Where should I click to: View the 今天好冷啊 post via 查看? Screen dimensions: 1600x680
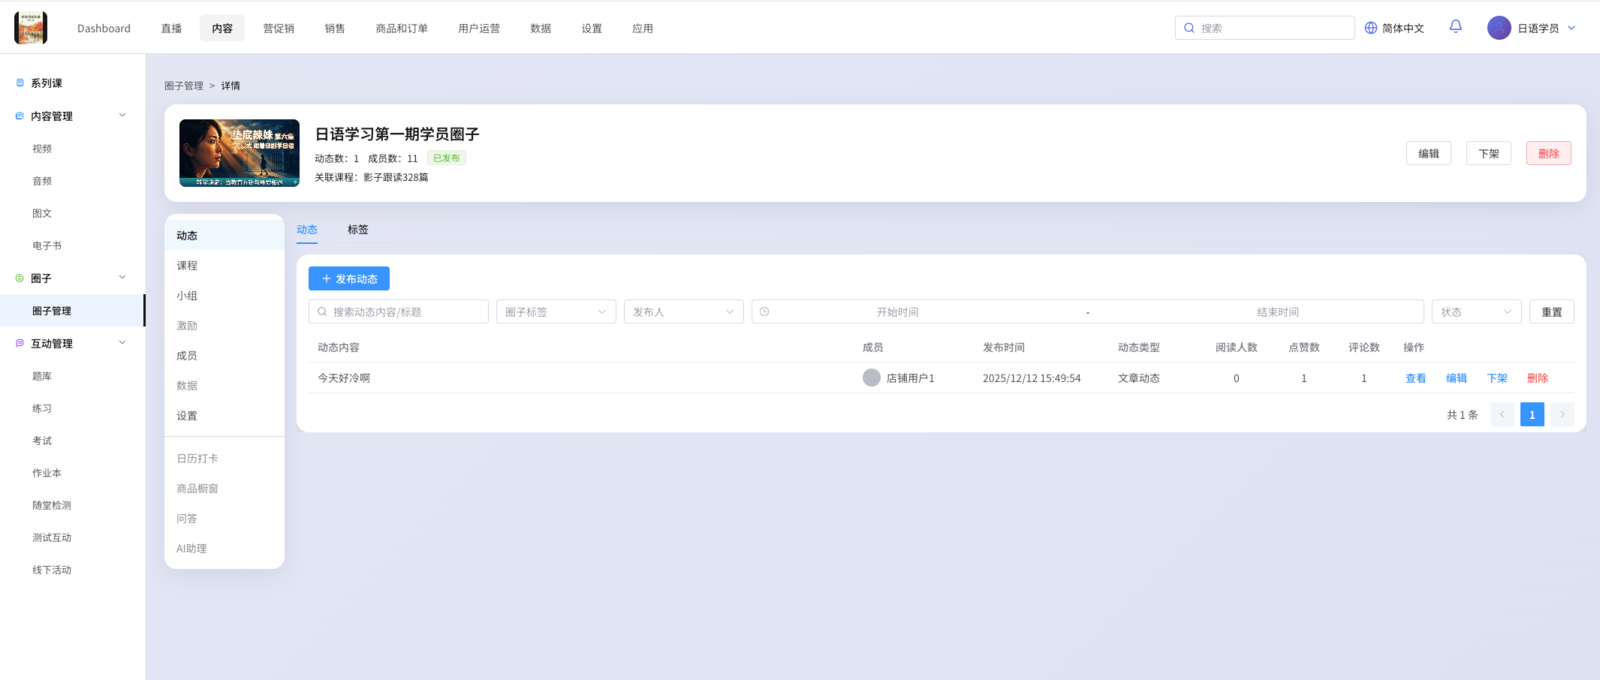(x=1416, y=378)
